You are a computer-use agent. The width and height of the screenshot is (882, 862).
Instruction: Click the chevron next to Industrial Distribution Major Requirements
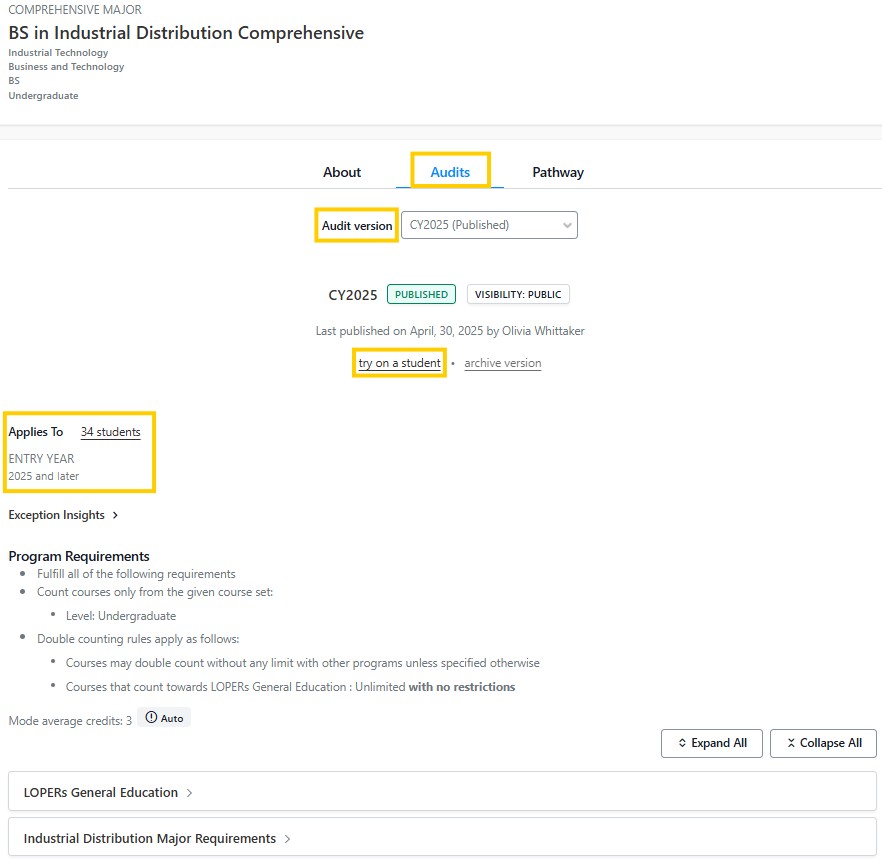[287, 839]
